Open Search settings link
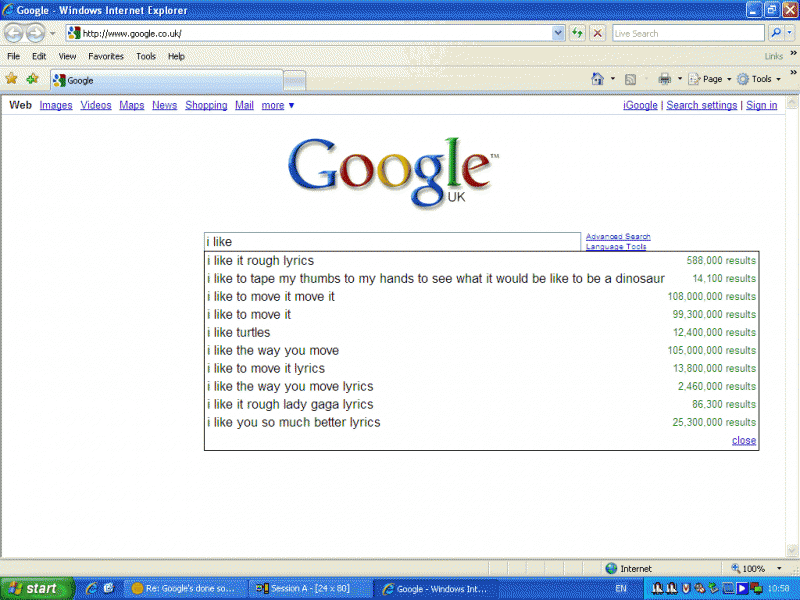The height and width of the screenshot is (600, 800). (702, 105)
